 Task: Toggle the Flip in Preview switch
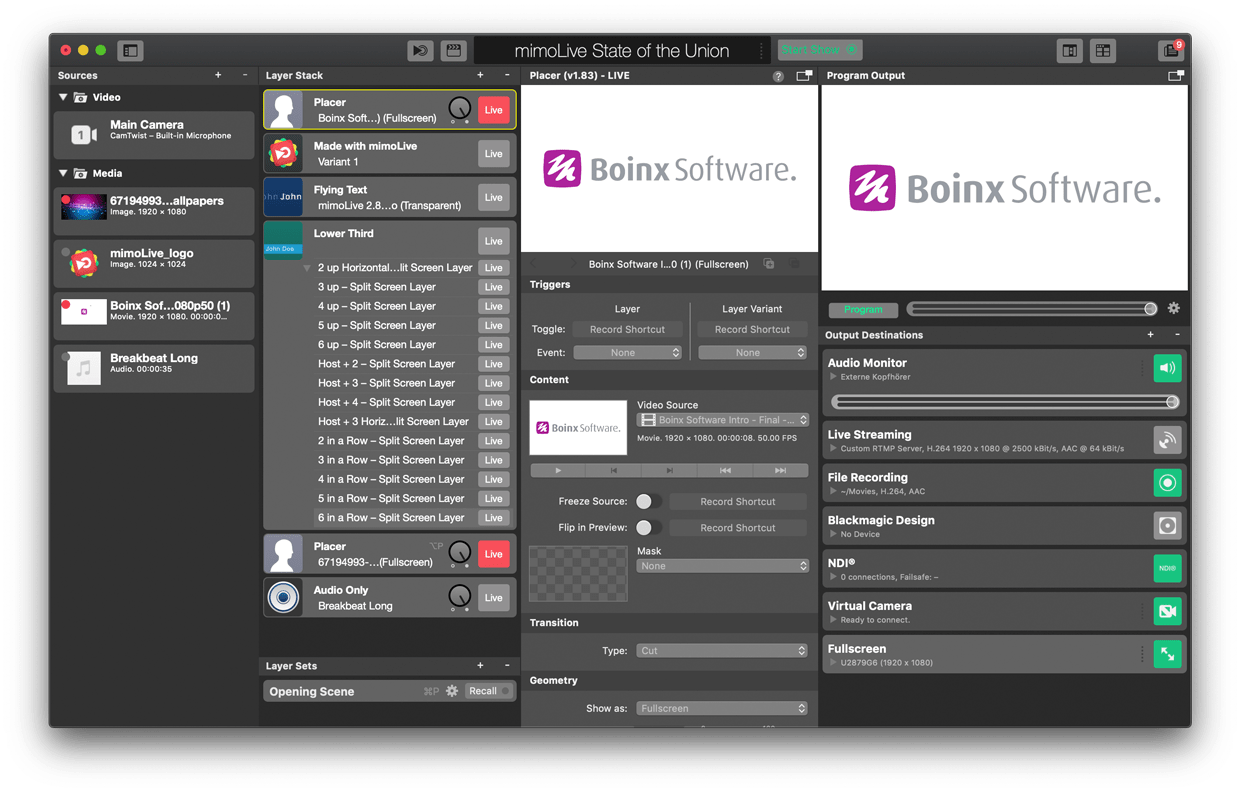click(x=647, y=528)
